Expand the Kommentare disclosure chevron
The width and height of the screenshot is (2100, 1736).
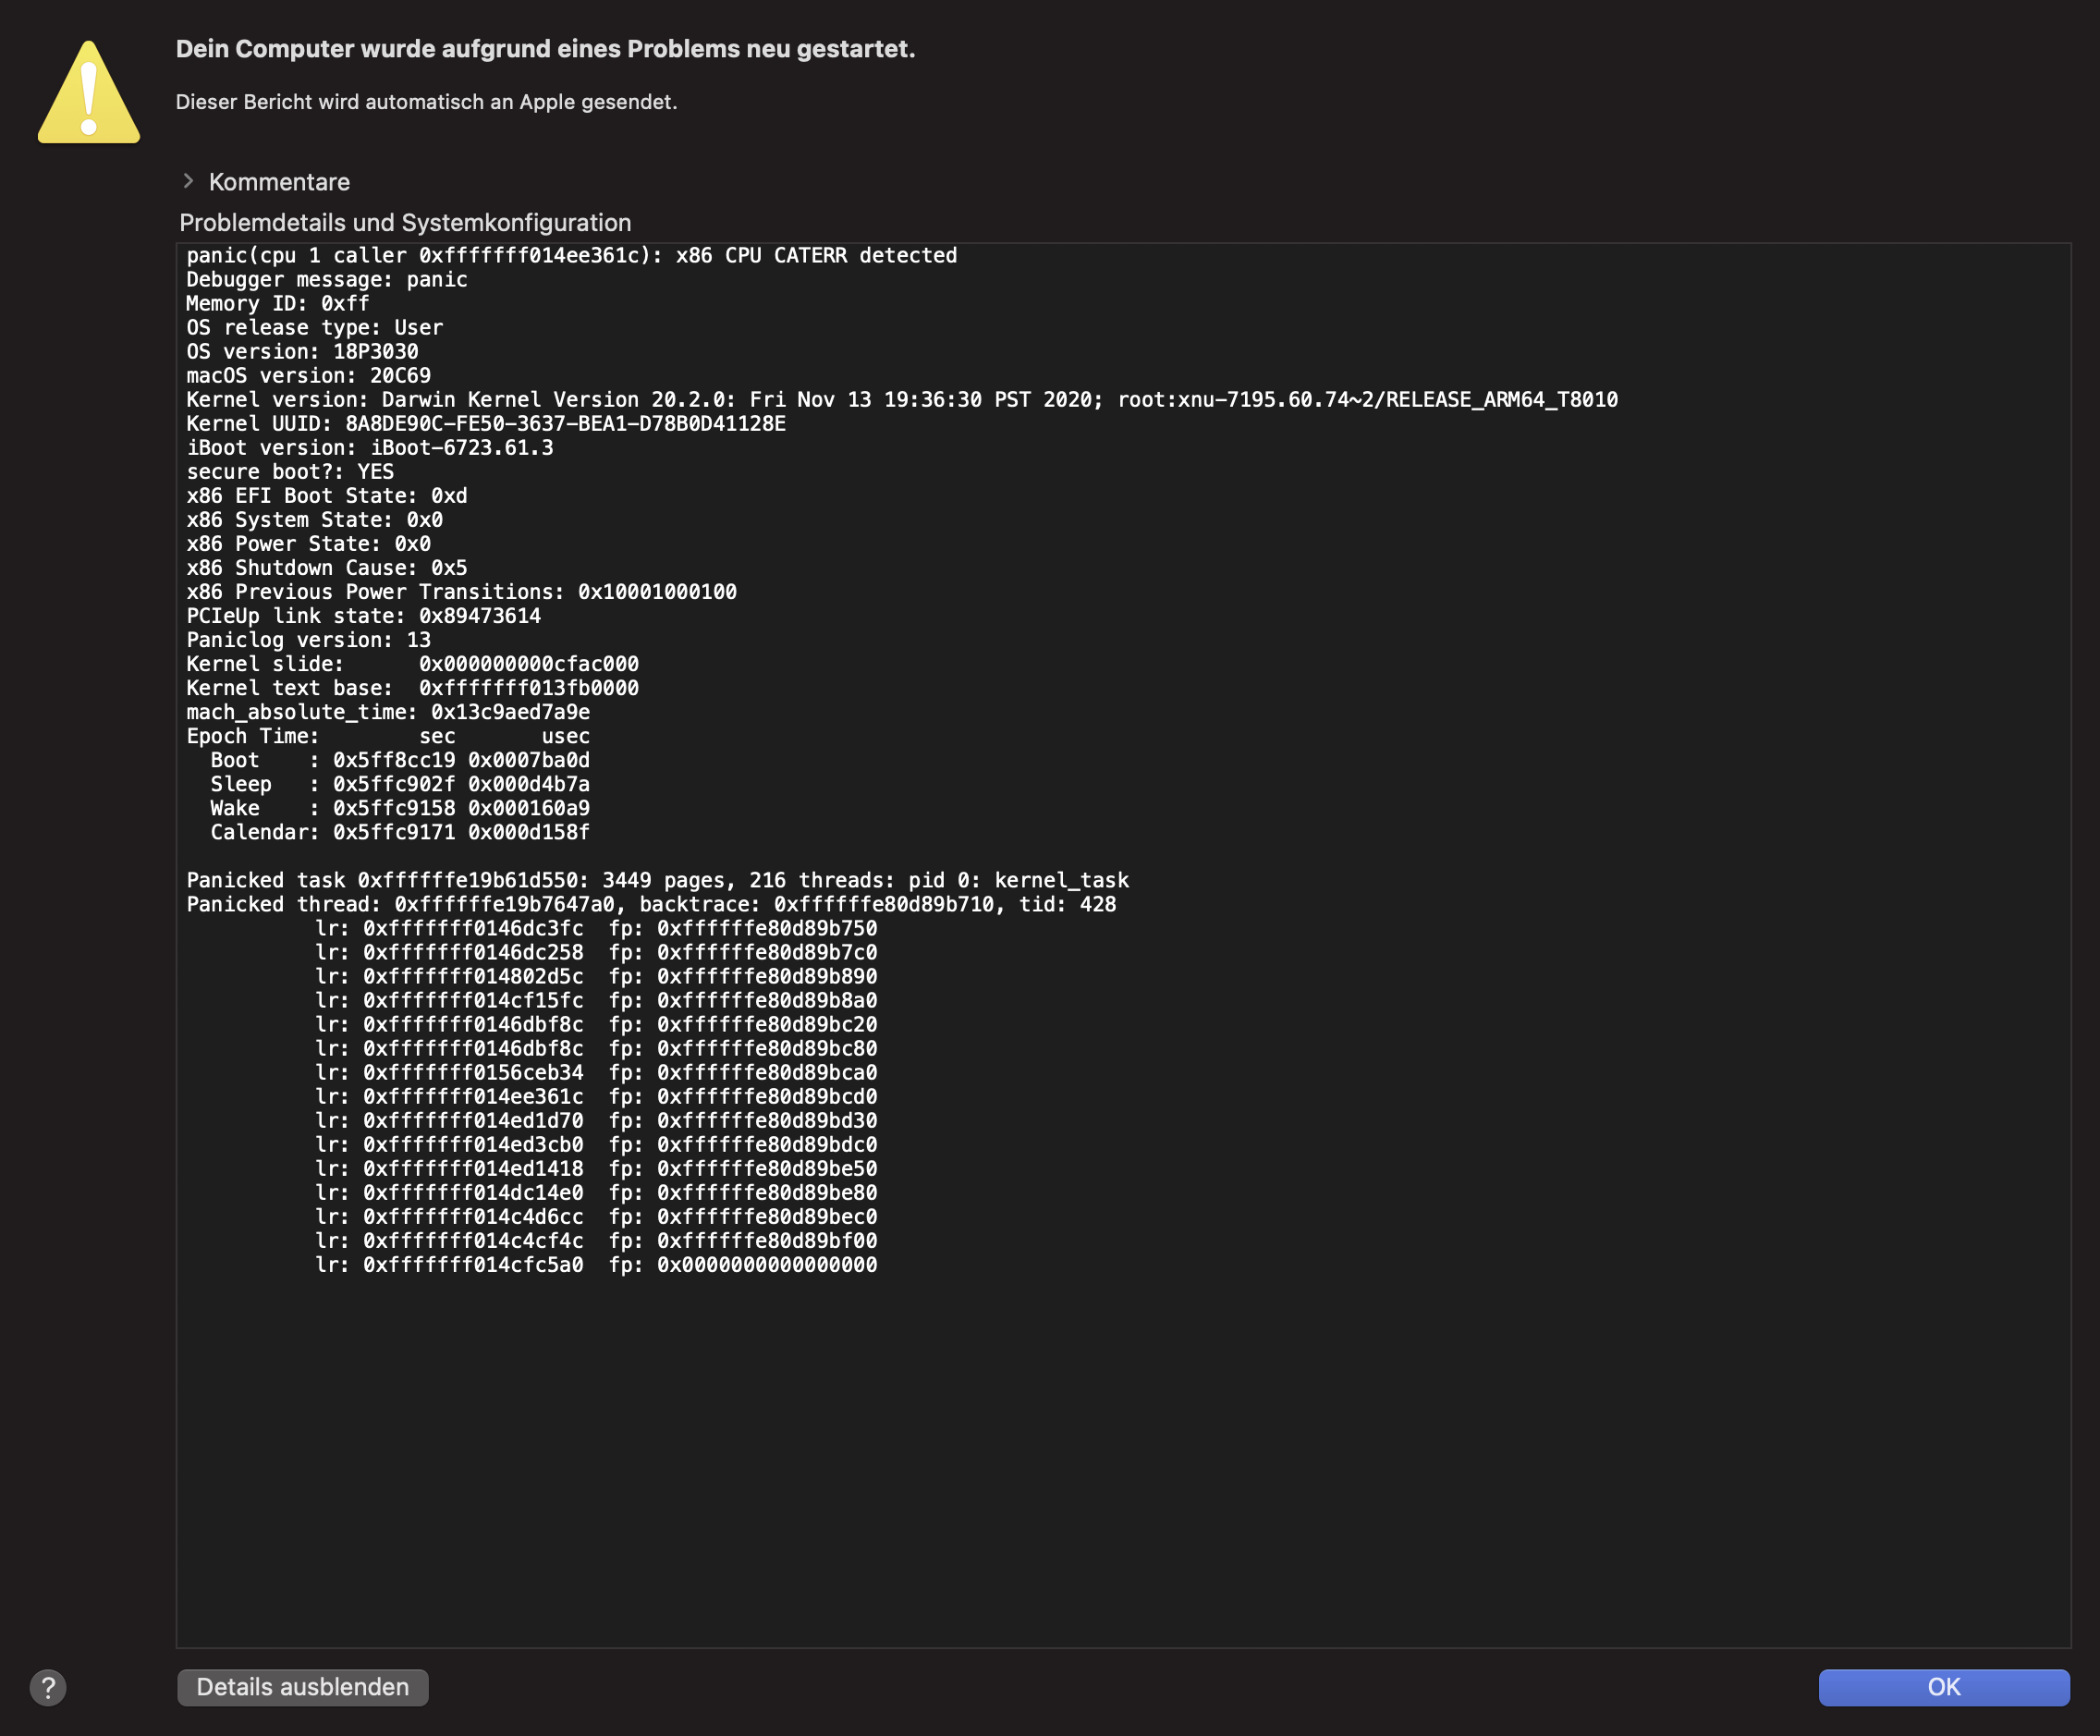point(188,181)
